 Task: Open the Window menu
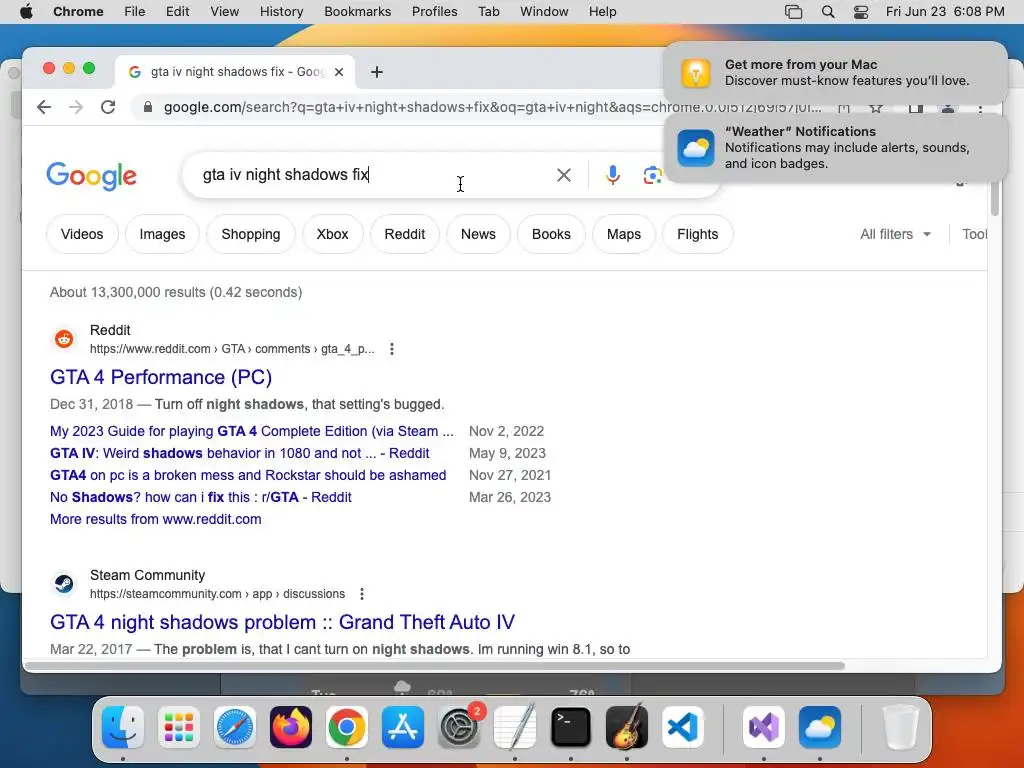(x=544, y=12)
